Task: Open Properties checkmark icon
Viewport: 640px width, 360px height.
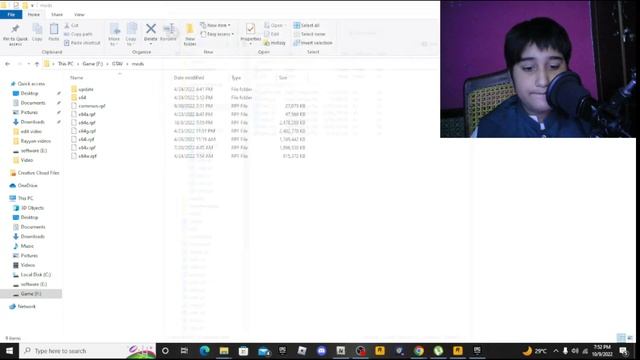Action: point(250,29)
